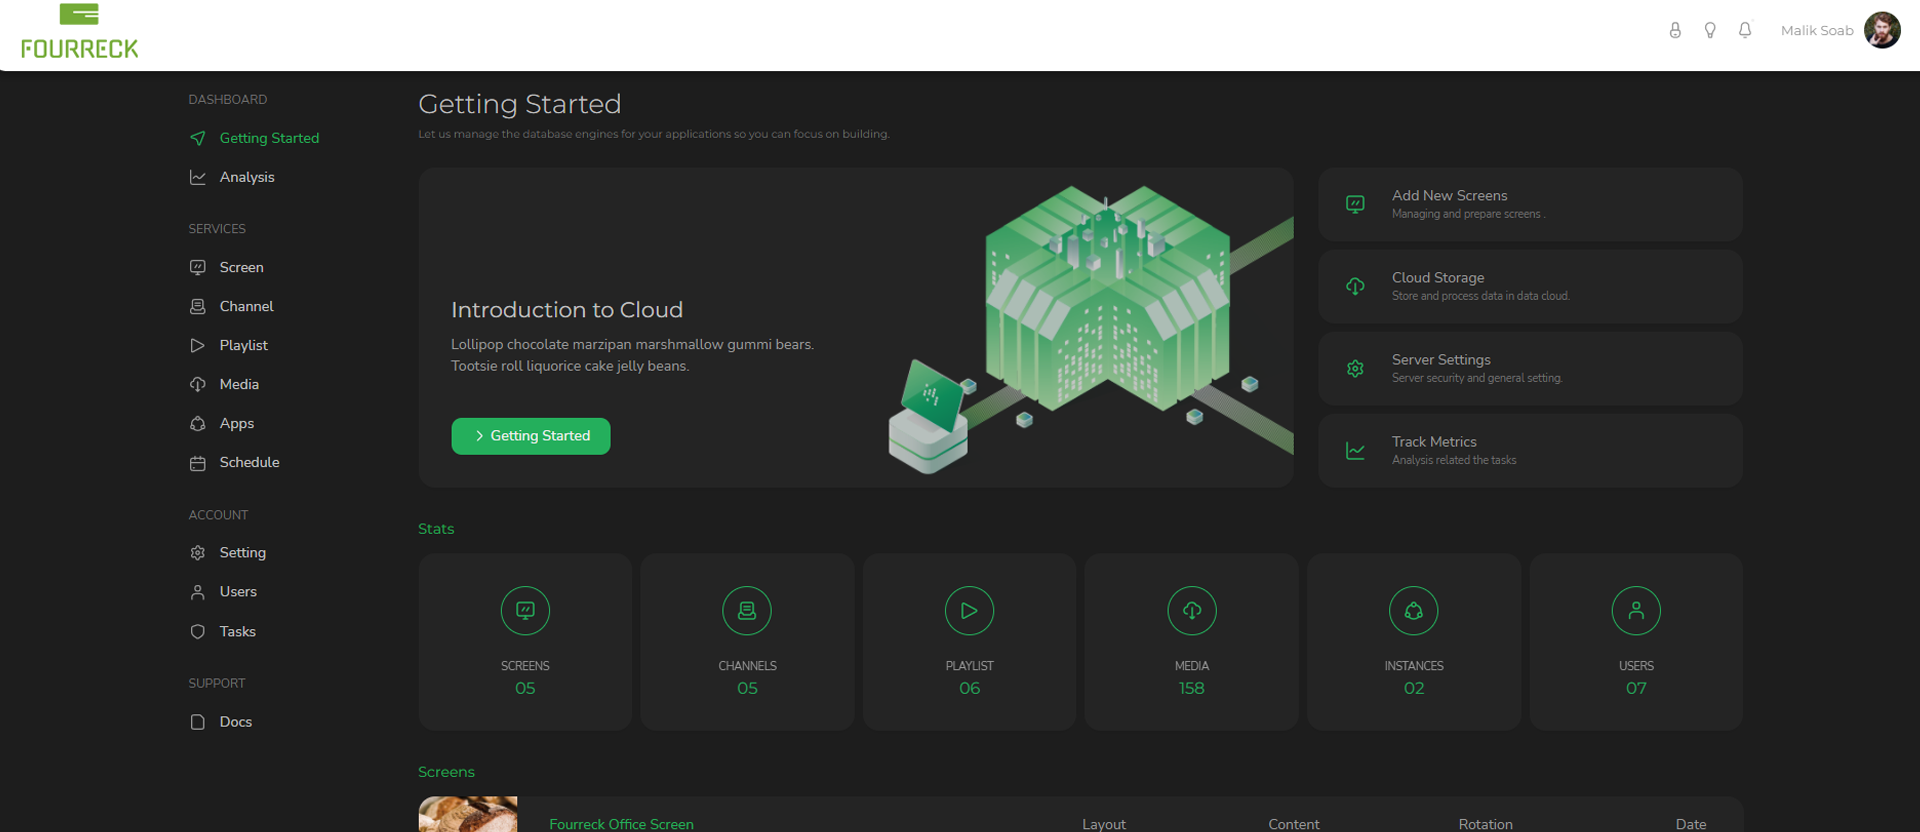Click the Instances stat circle icon
Screen dimensions: 1920x832
point(1413,610)
